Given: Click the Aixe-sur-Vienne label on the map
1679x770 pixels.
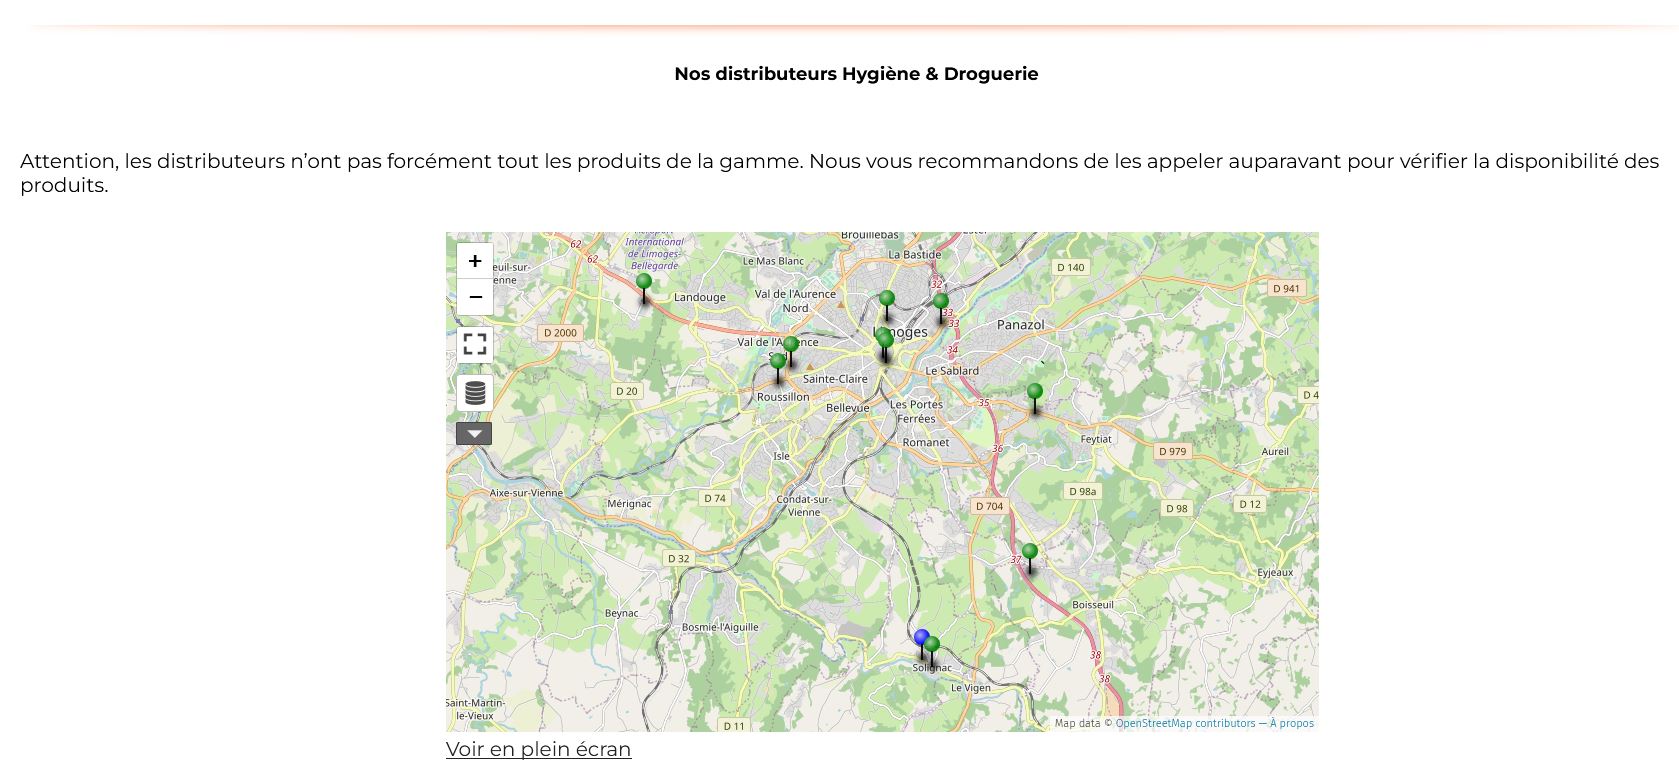Looking at the screenshot, I should (526, 493).
